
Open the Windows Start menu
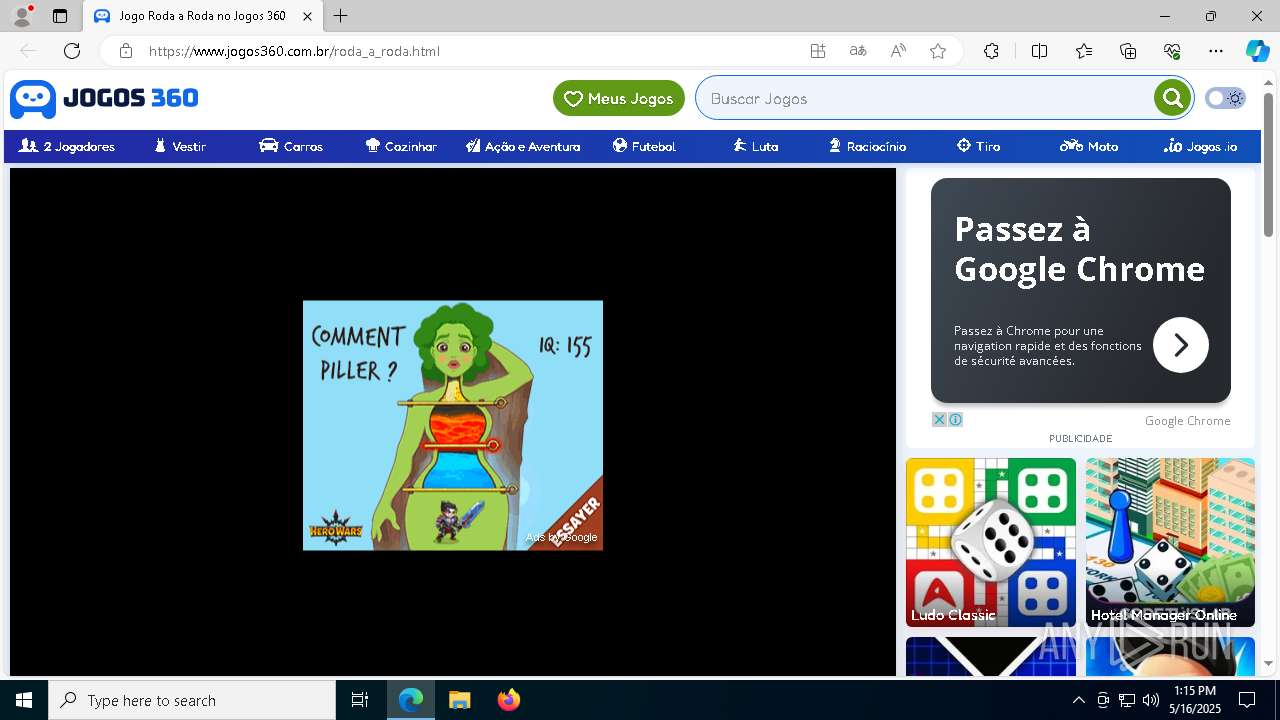[x=24, y=700]
